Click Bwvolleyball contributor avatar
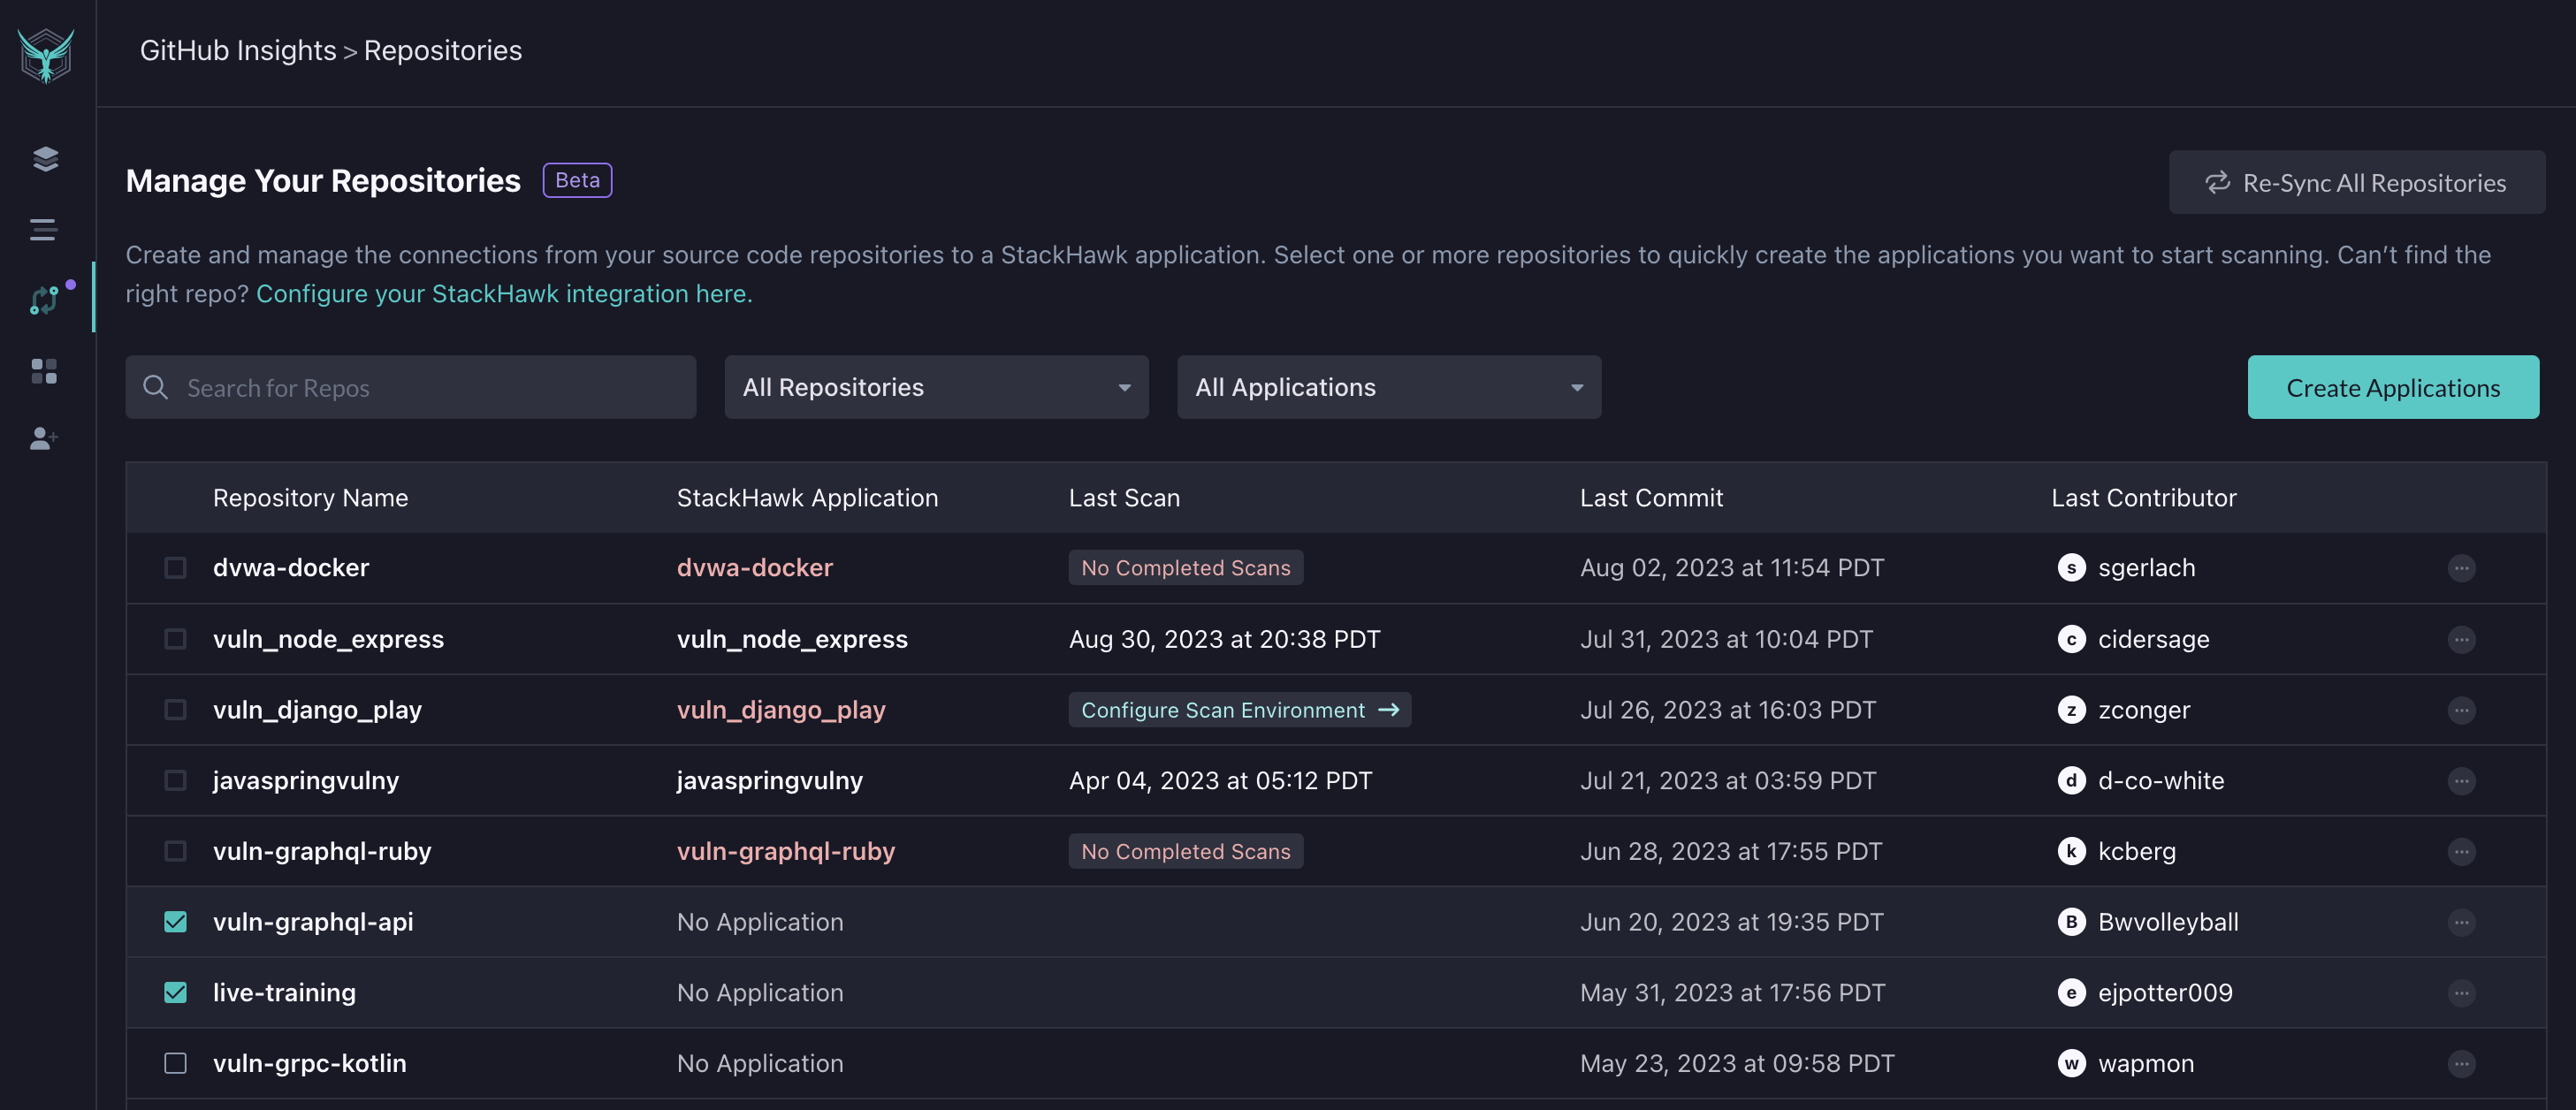This screenshot has height=1110, width=2576. 2071,921
